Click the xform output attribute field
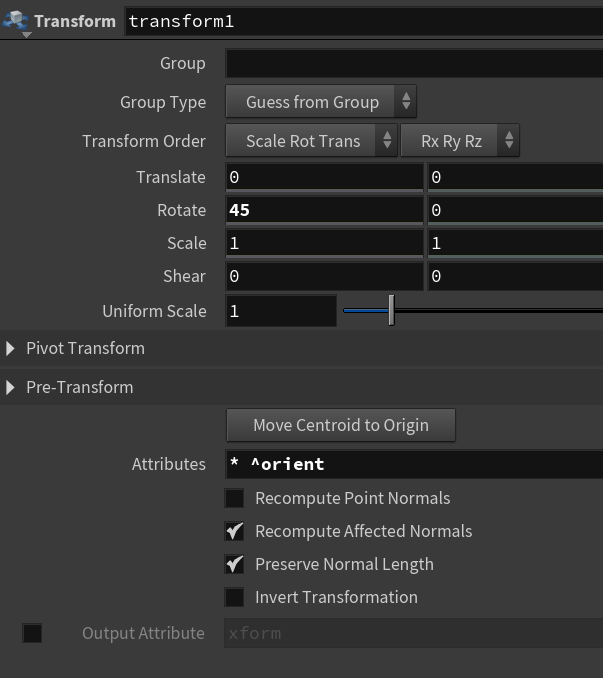The width and height of the screenshot is (603, 678). (x=413, y=633)
